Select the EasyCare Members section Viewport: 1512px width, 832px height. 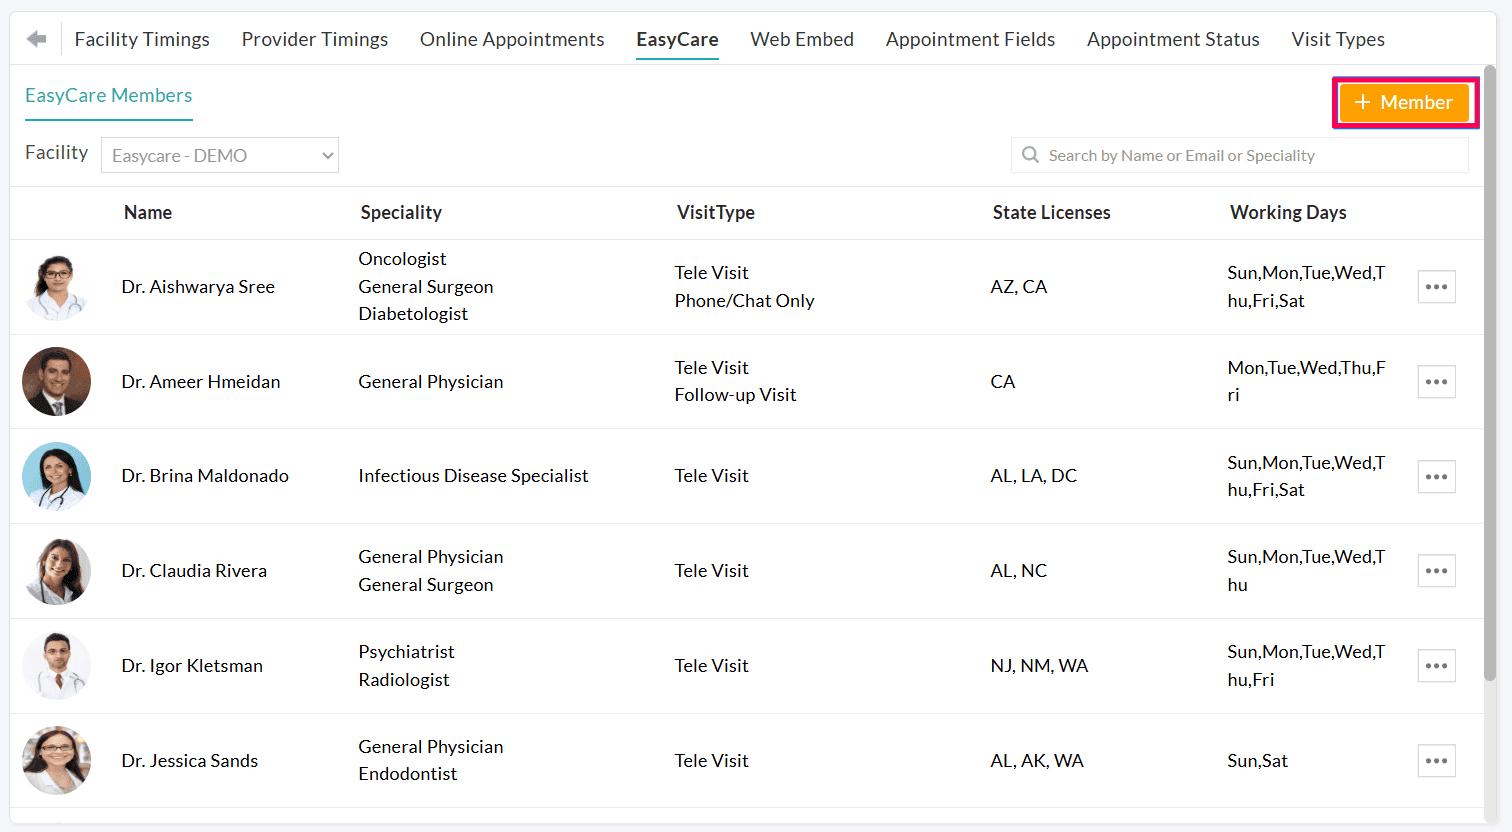pyautogui.click(x=108, y=96)
